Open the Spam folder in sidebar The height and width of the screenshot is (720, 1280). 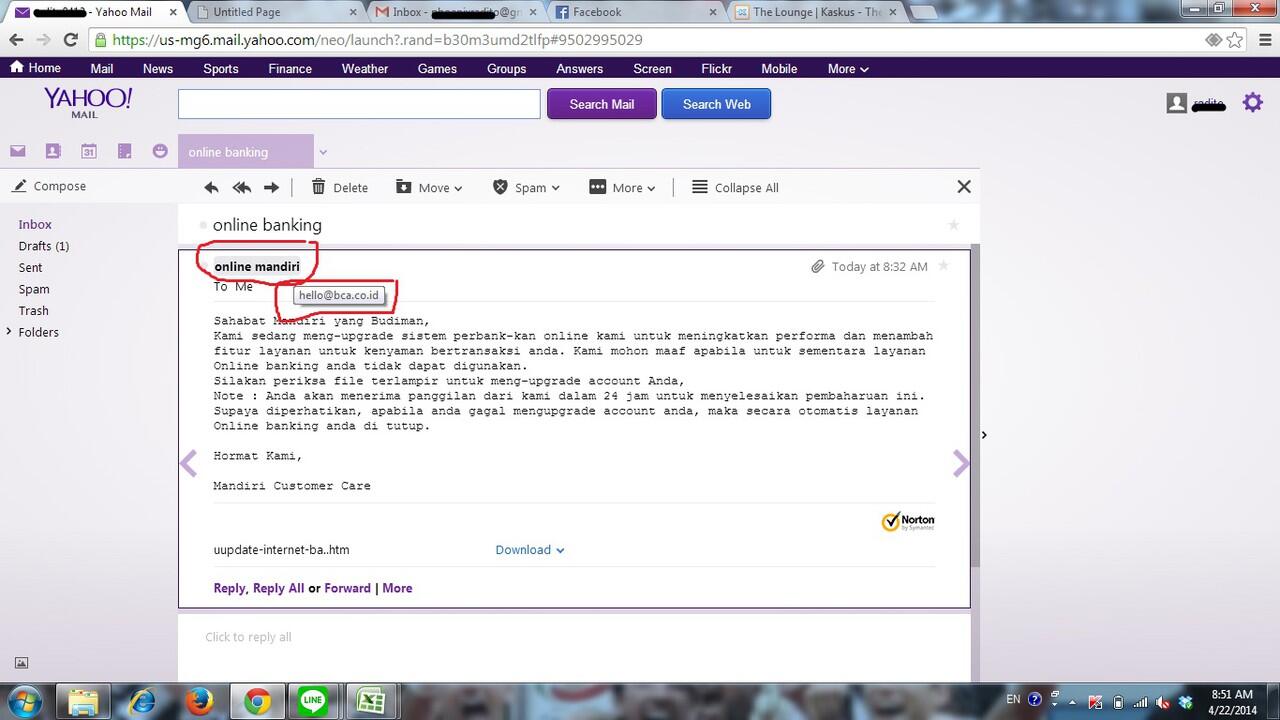pos(34,289)
